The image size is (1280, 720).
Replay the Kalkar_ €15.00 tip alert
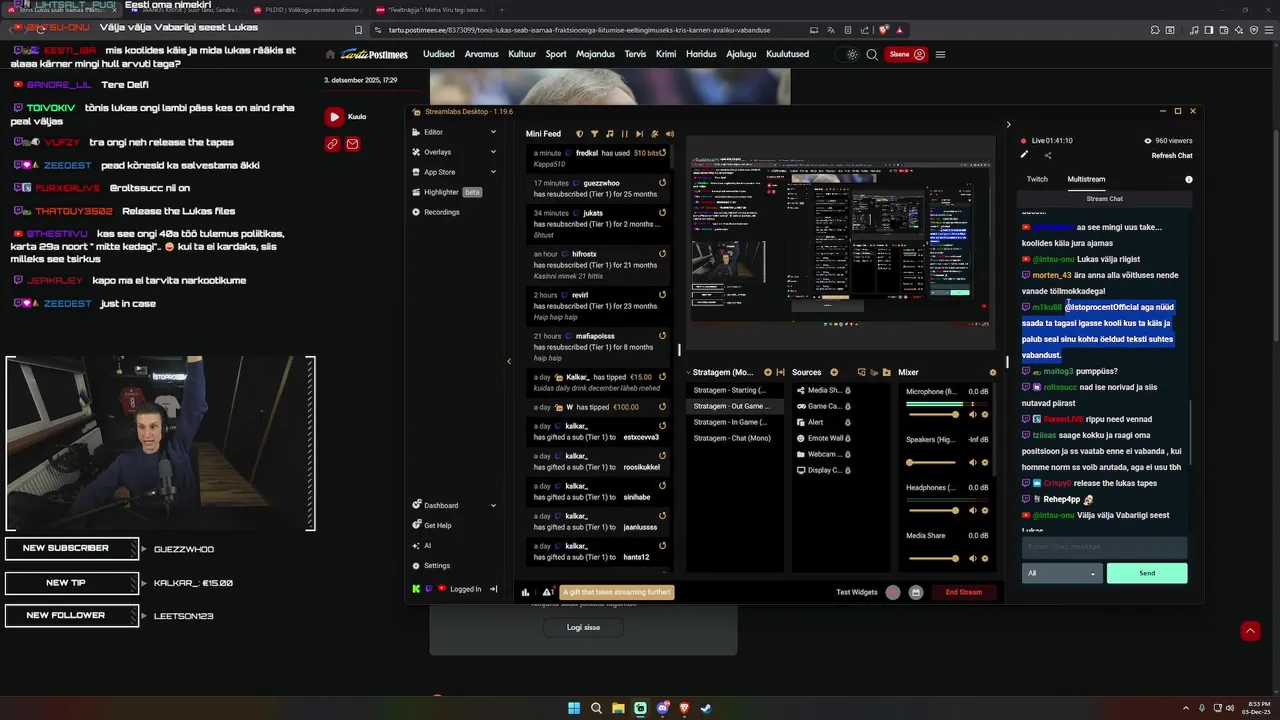pyautogui.click(x=662, y=377)
